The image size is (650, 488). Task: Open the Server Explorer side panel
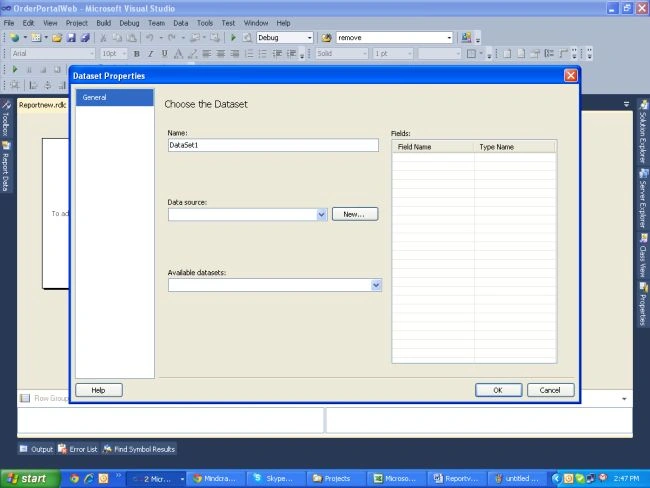coord(643,198)
